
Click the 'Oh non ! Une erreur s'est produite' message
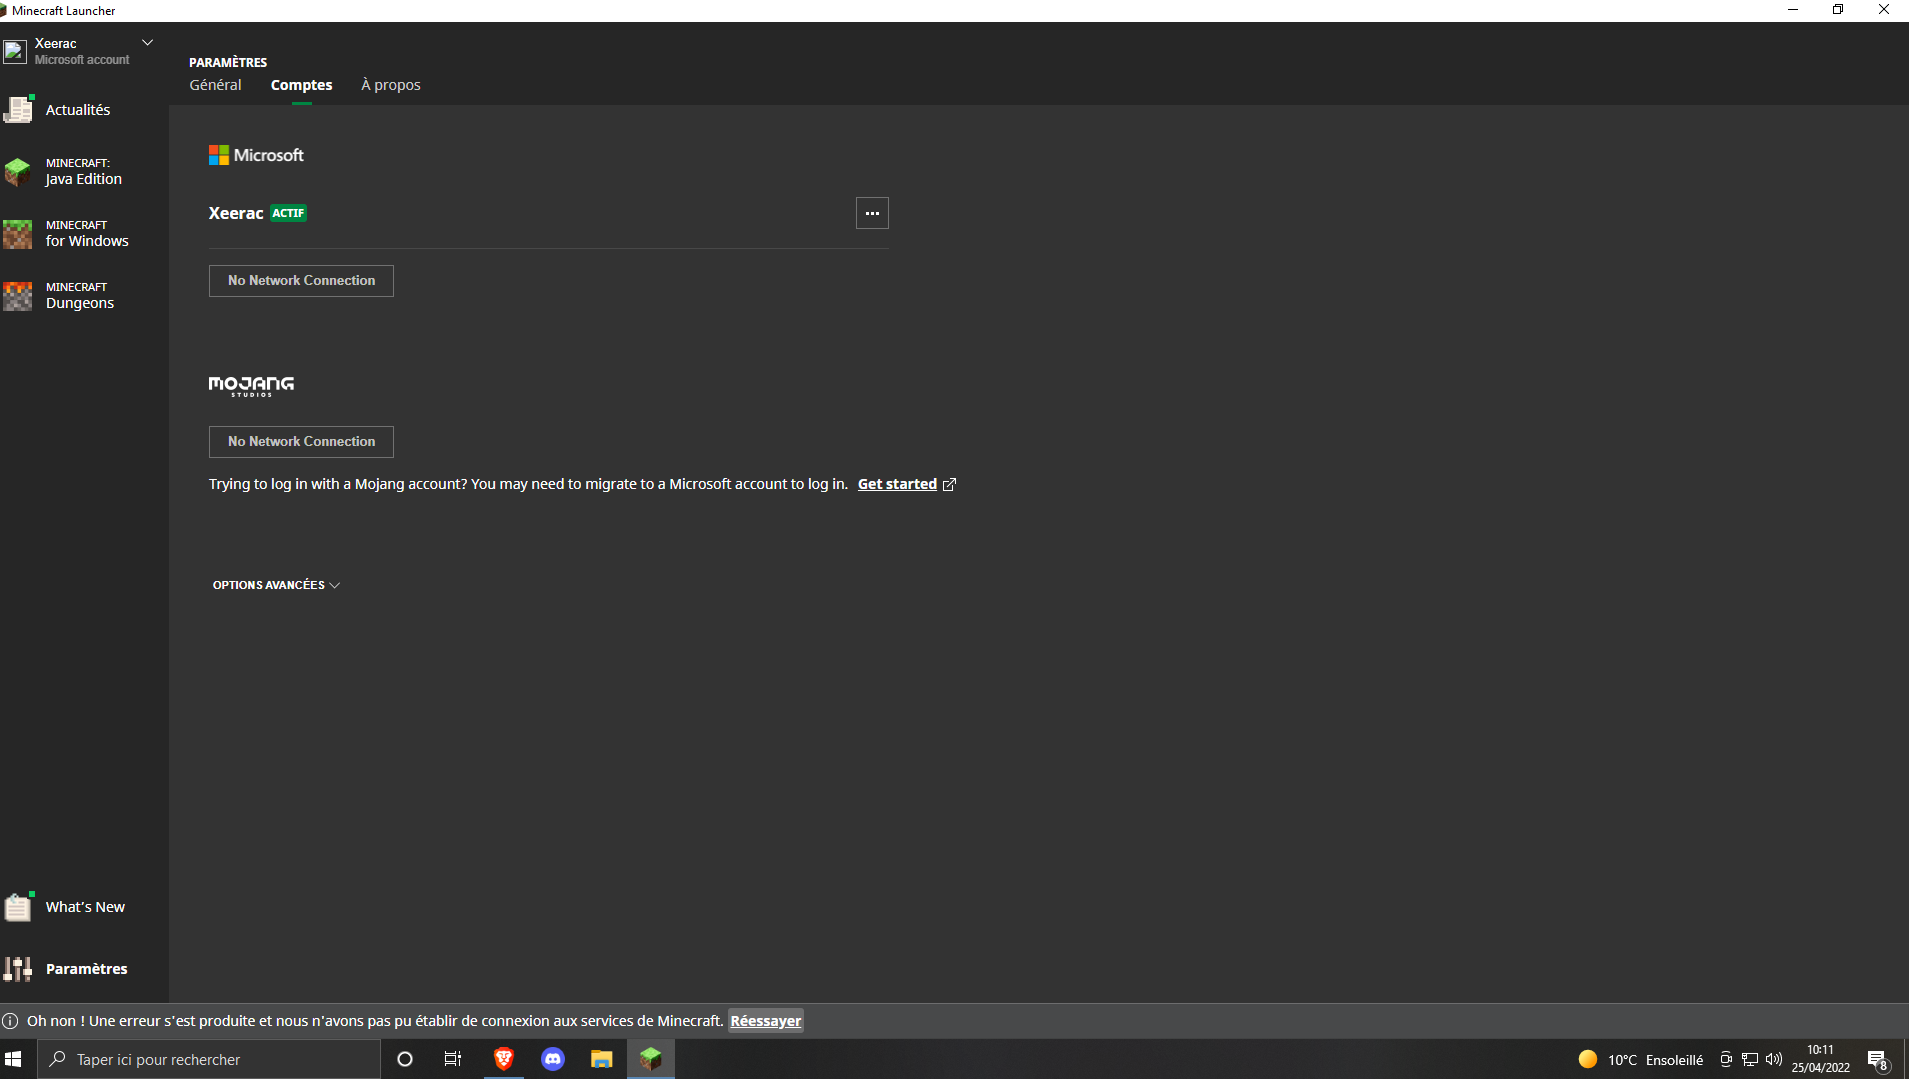click(x=375, y=1021)
